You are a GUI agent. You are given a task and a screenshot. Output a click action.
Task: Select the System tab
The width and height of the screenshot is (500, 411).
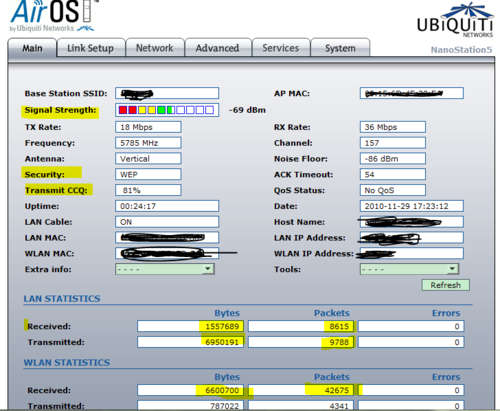pos(340,48)
